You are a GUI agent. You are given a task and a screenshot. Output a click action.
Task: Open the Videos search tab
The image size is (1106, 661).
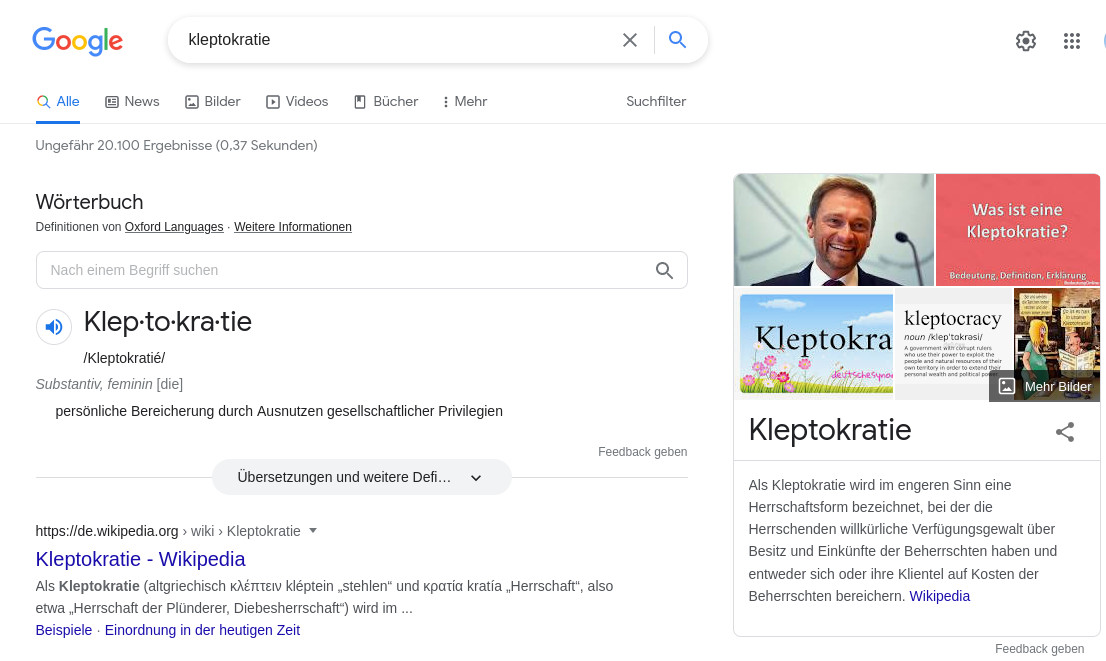click(x=297, y=101)
